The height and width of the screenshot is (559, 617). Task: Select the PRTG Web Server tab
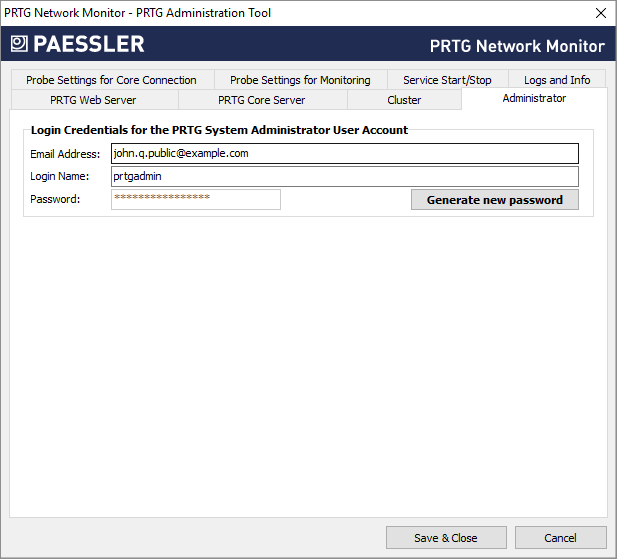93,100
